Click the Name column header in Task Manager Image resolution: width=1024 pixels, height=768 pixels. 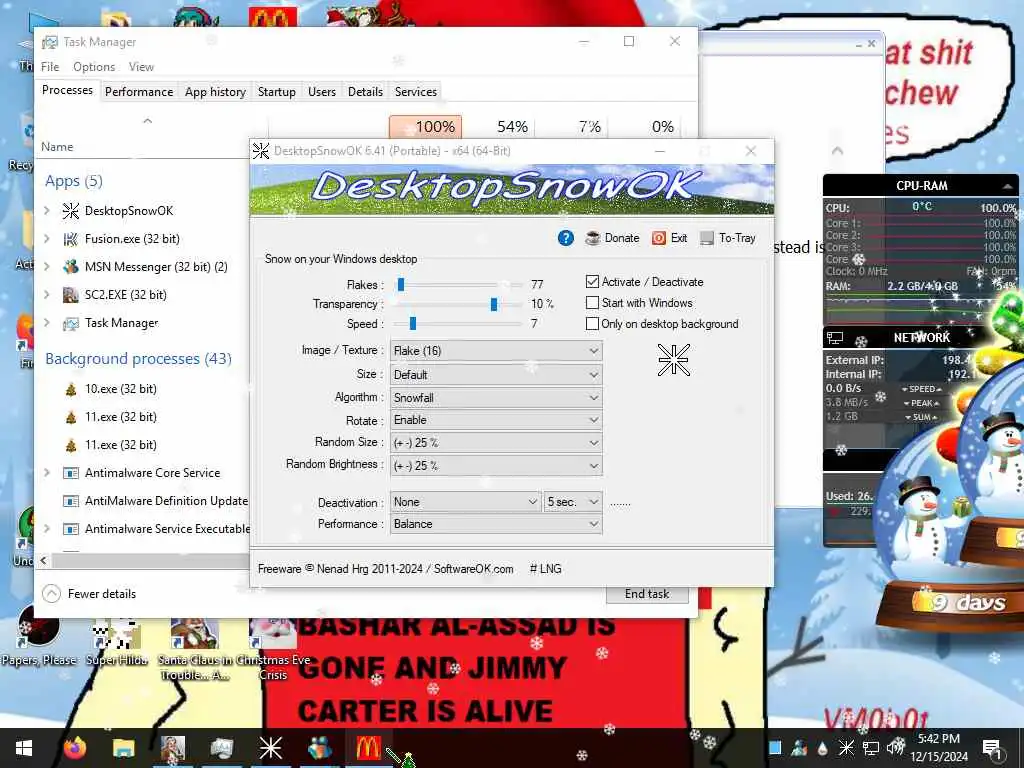57,147
